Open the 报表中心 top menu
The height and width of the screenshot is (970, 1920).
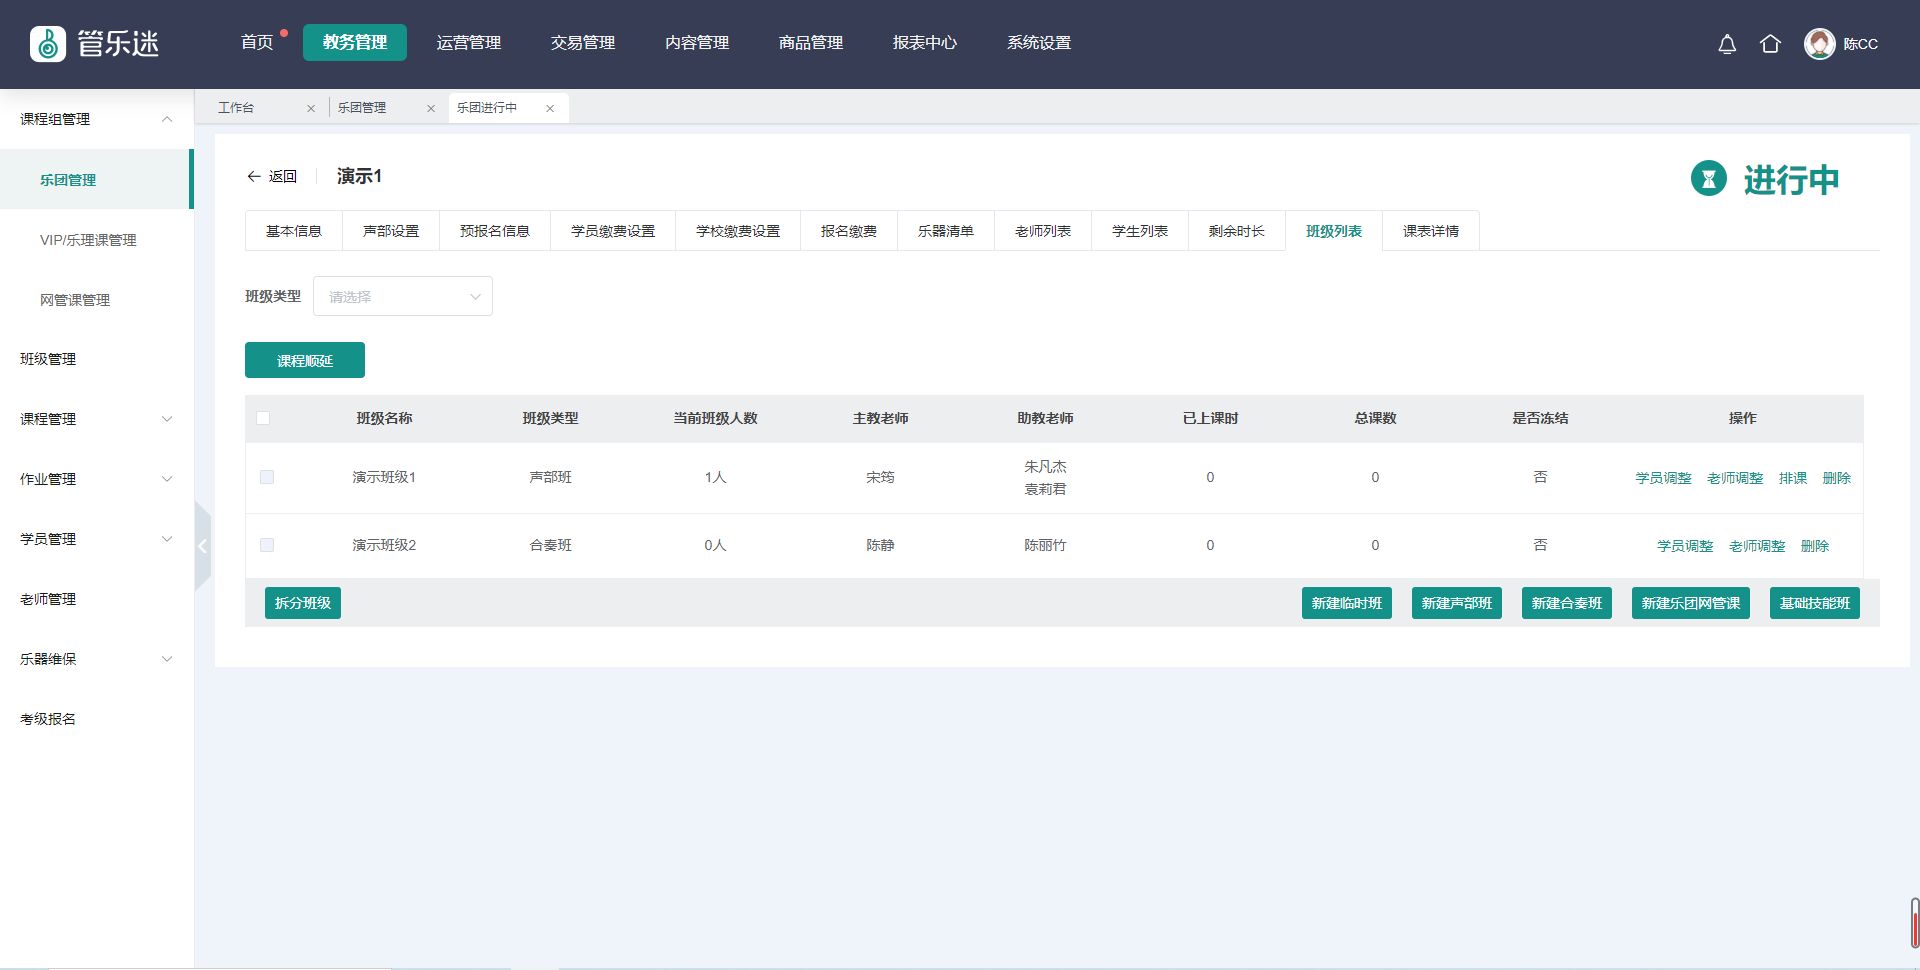924,43
